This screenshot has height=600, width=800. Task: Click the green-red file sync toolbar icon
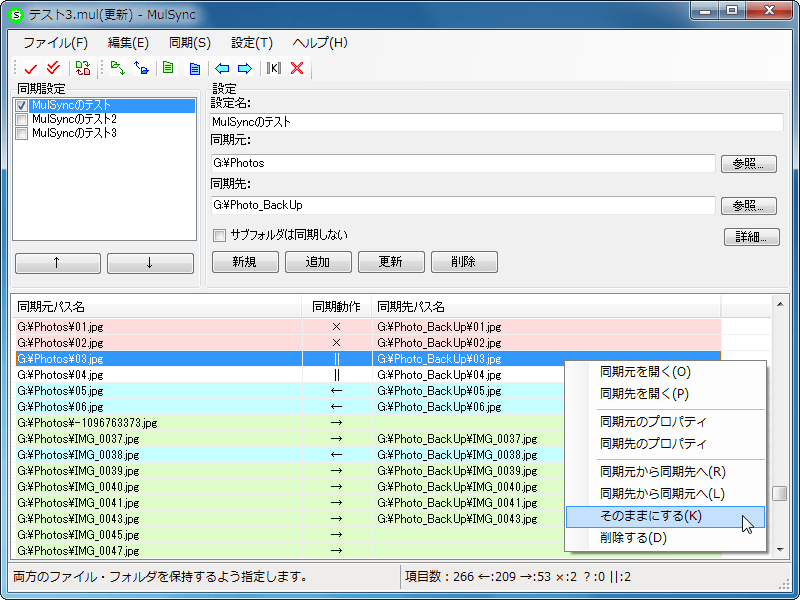83,68
